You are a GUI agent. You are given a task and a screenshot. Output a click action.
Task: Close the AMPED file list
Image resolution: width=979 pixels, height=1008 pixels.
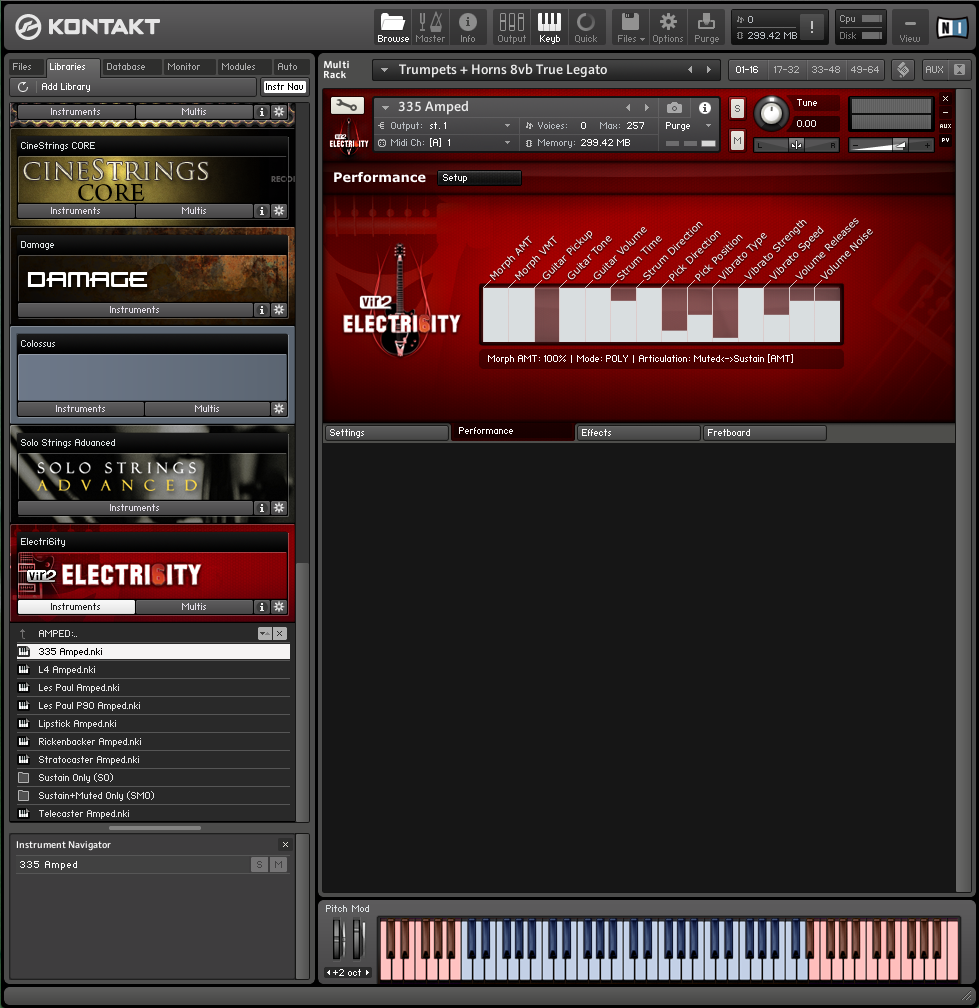(x=280, y=634)
